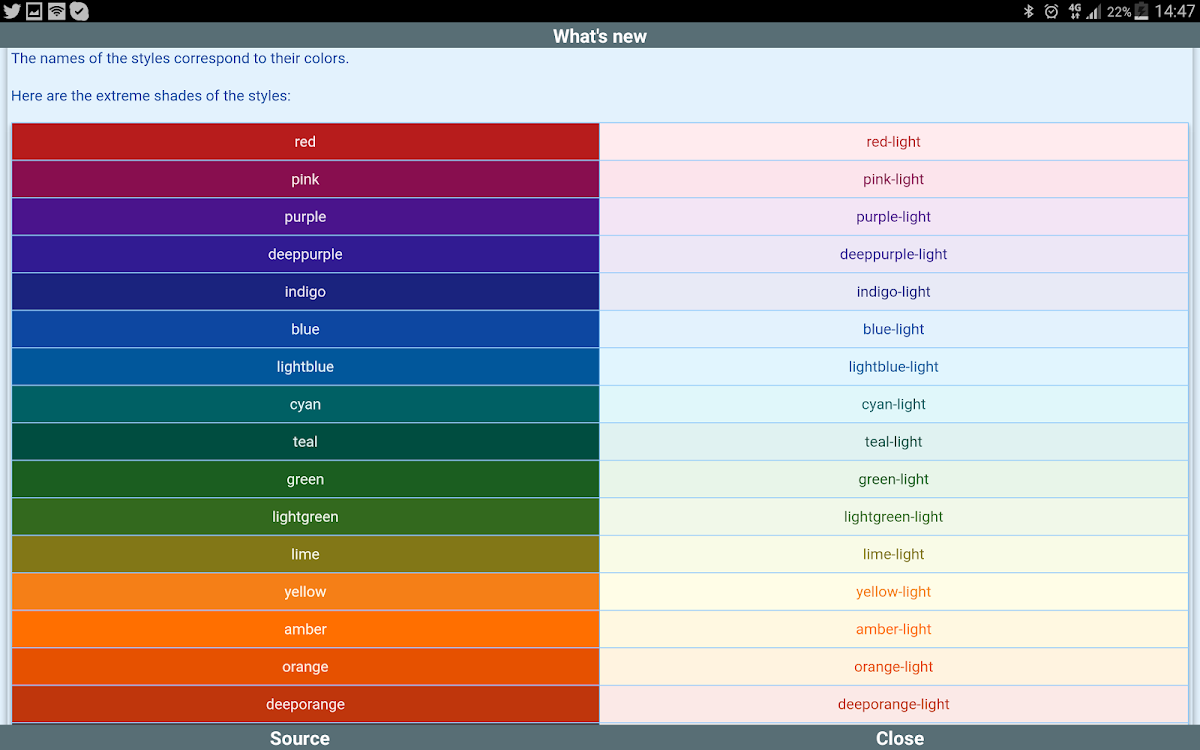Tap the Twitter notification icon
This screenshot has width=1200, height=750.
(x=12, y=11)
